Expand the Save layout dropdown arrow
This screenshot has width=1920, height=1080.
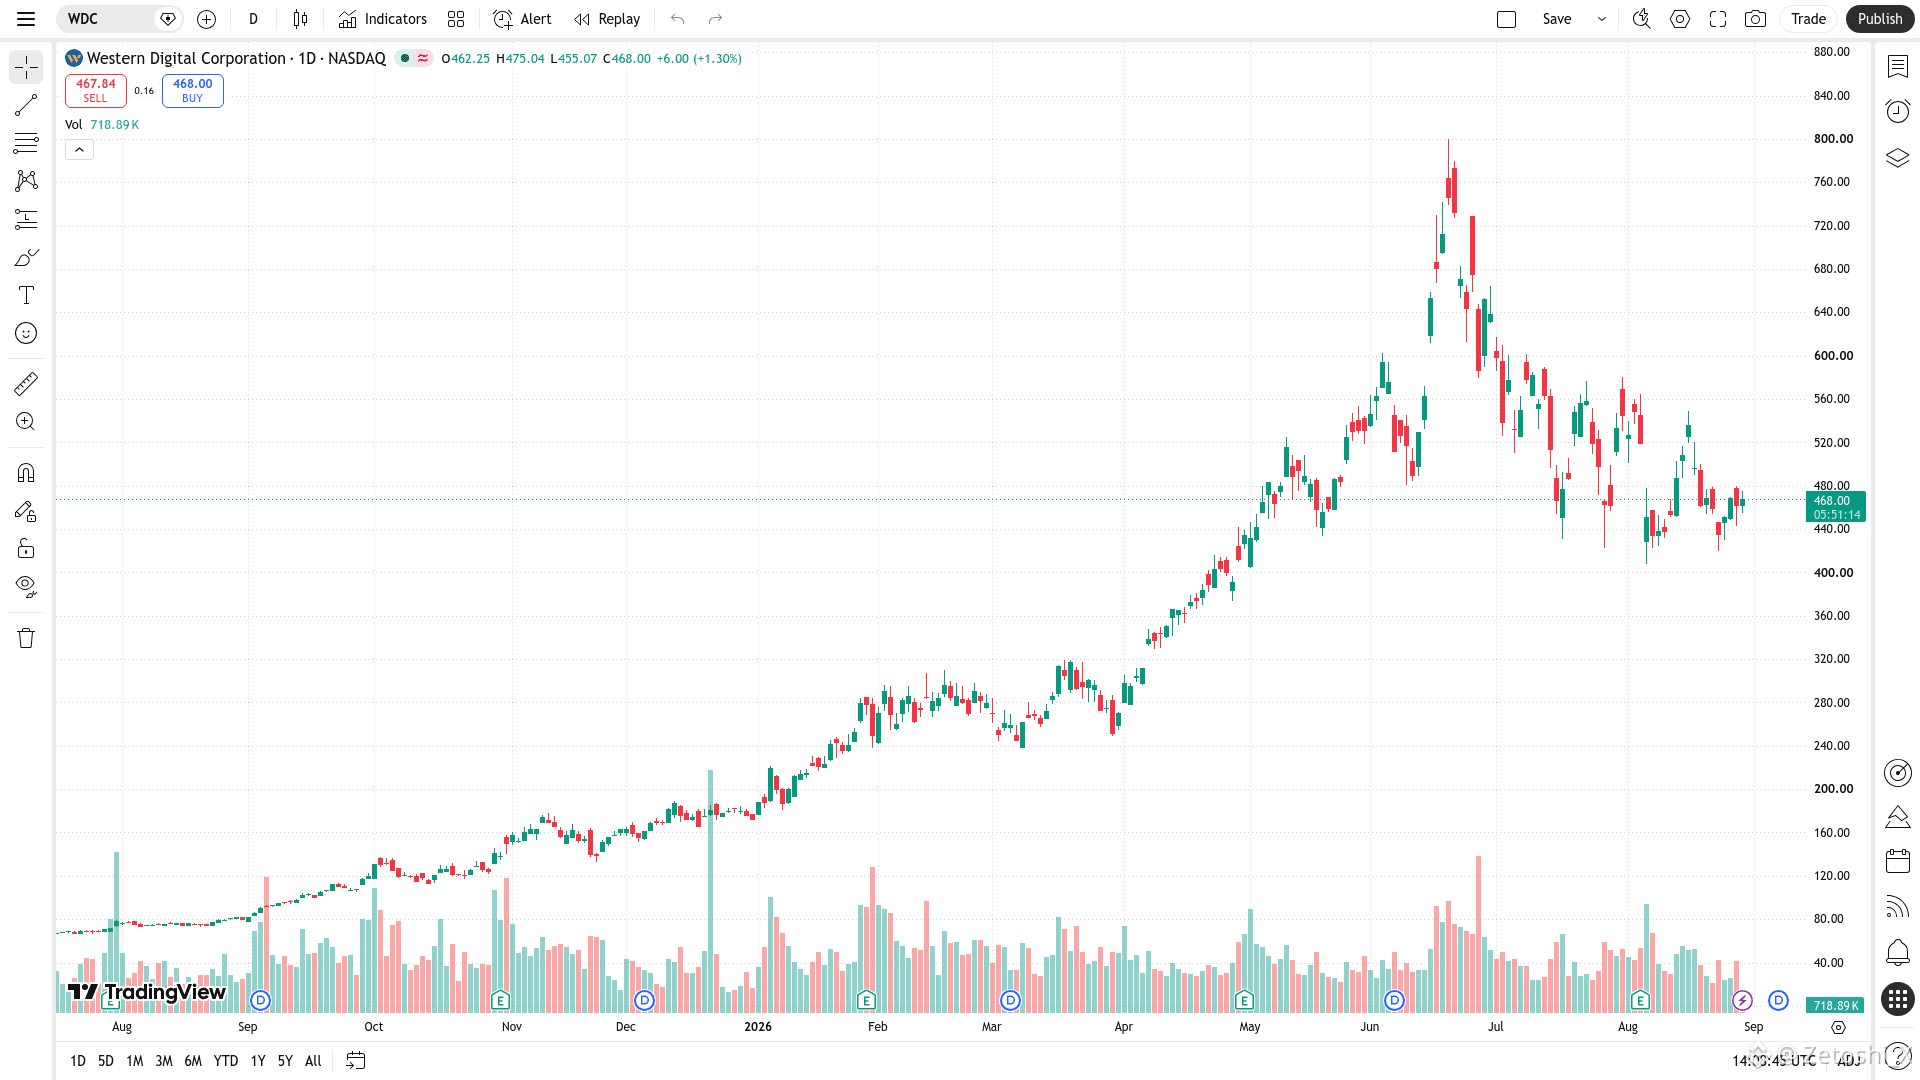click(x=1601, y=19)
